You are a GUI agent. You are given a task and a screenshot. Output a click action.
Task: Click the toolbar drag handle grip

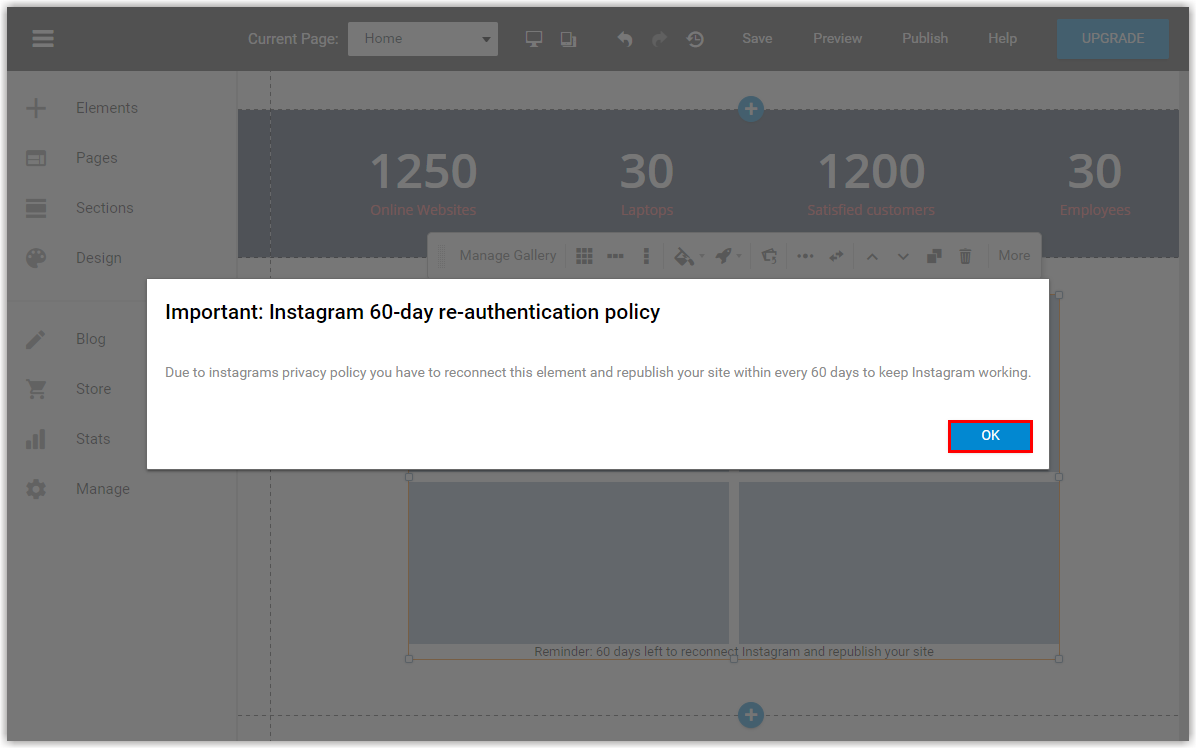pyautogui.click(x=442, y=256)
